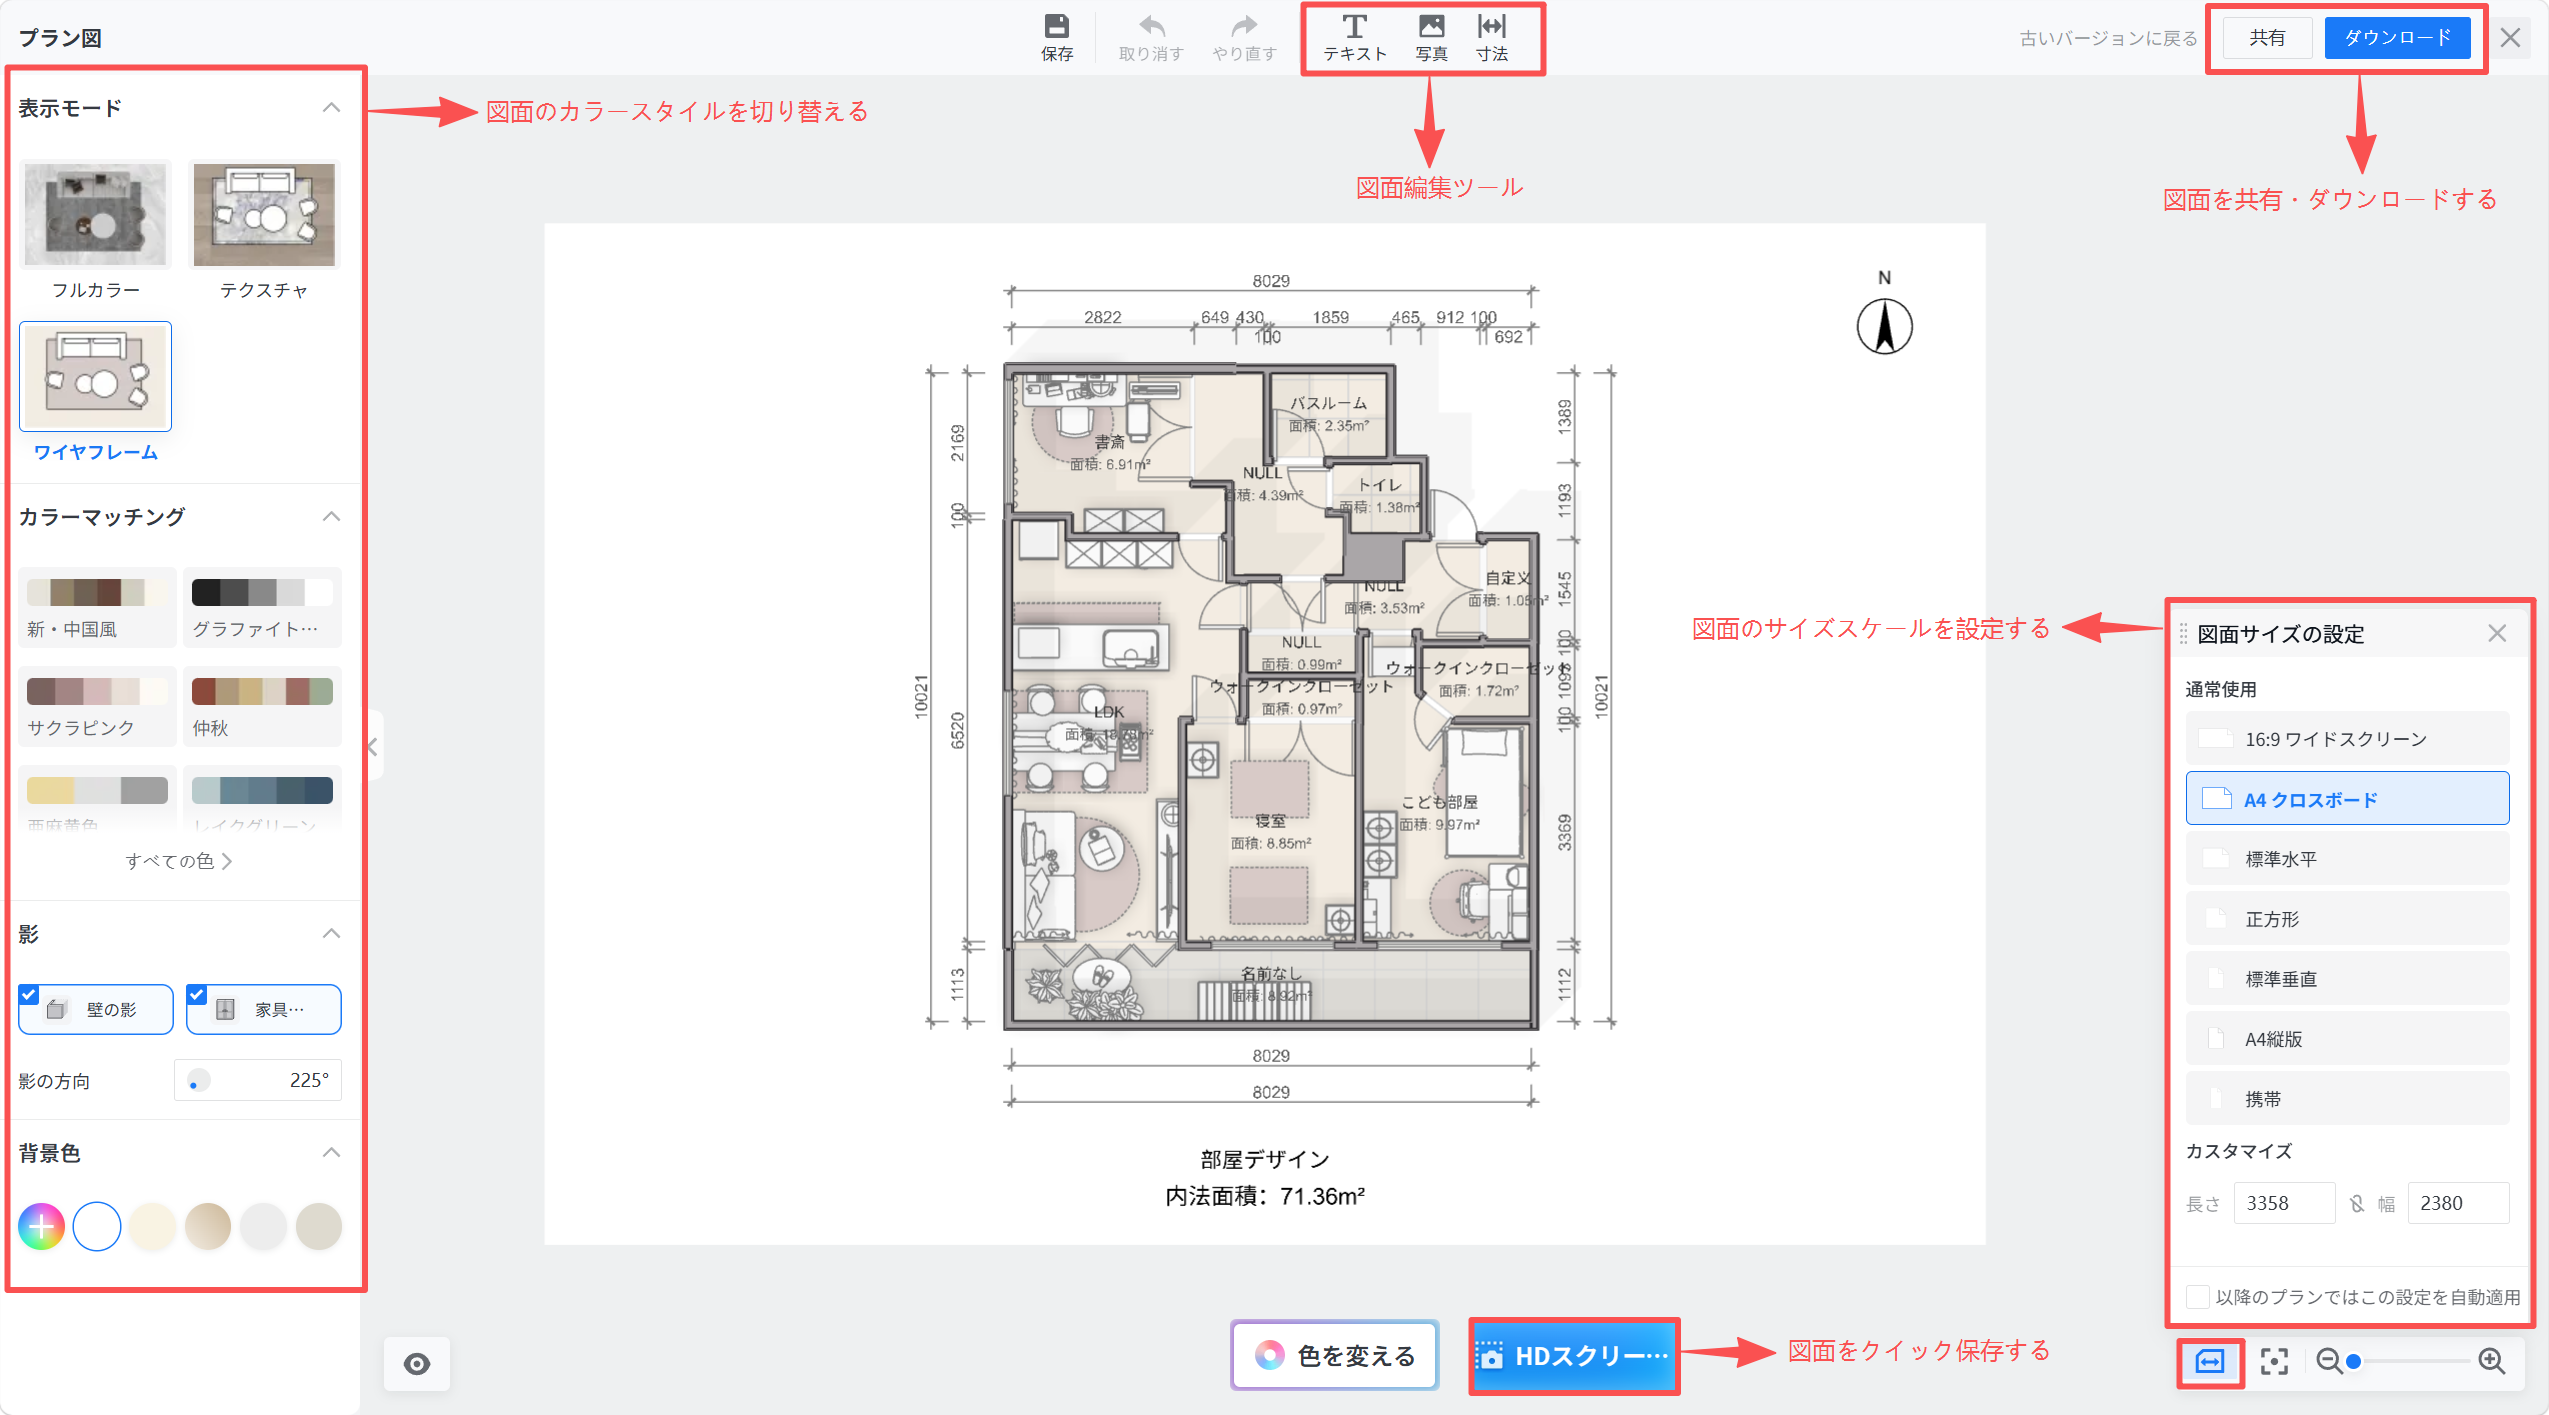Choose 標準垂直 size
The height and width of the screenshot is (1415, 2549).
coord(2347,978)
